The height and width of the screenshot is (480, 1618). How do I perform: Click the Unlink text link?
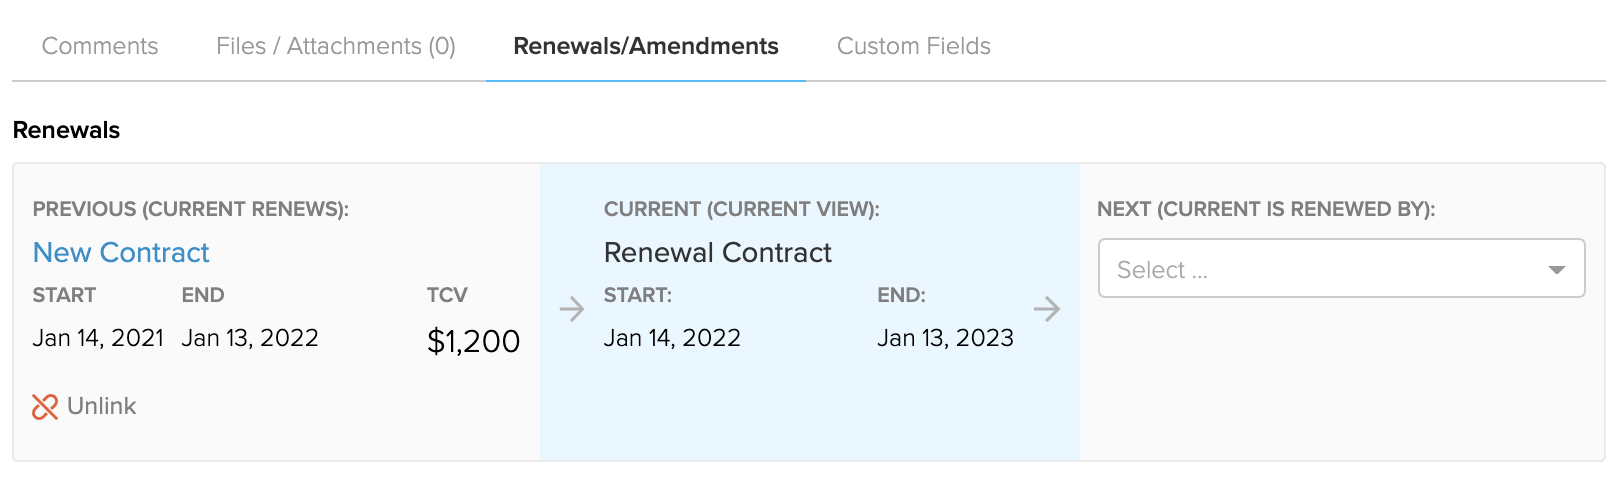pyautogui.click(x=101, y=406)
